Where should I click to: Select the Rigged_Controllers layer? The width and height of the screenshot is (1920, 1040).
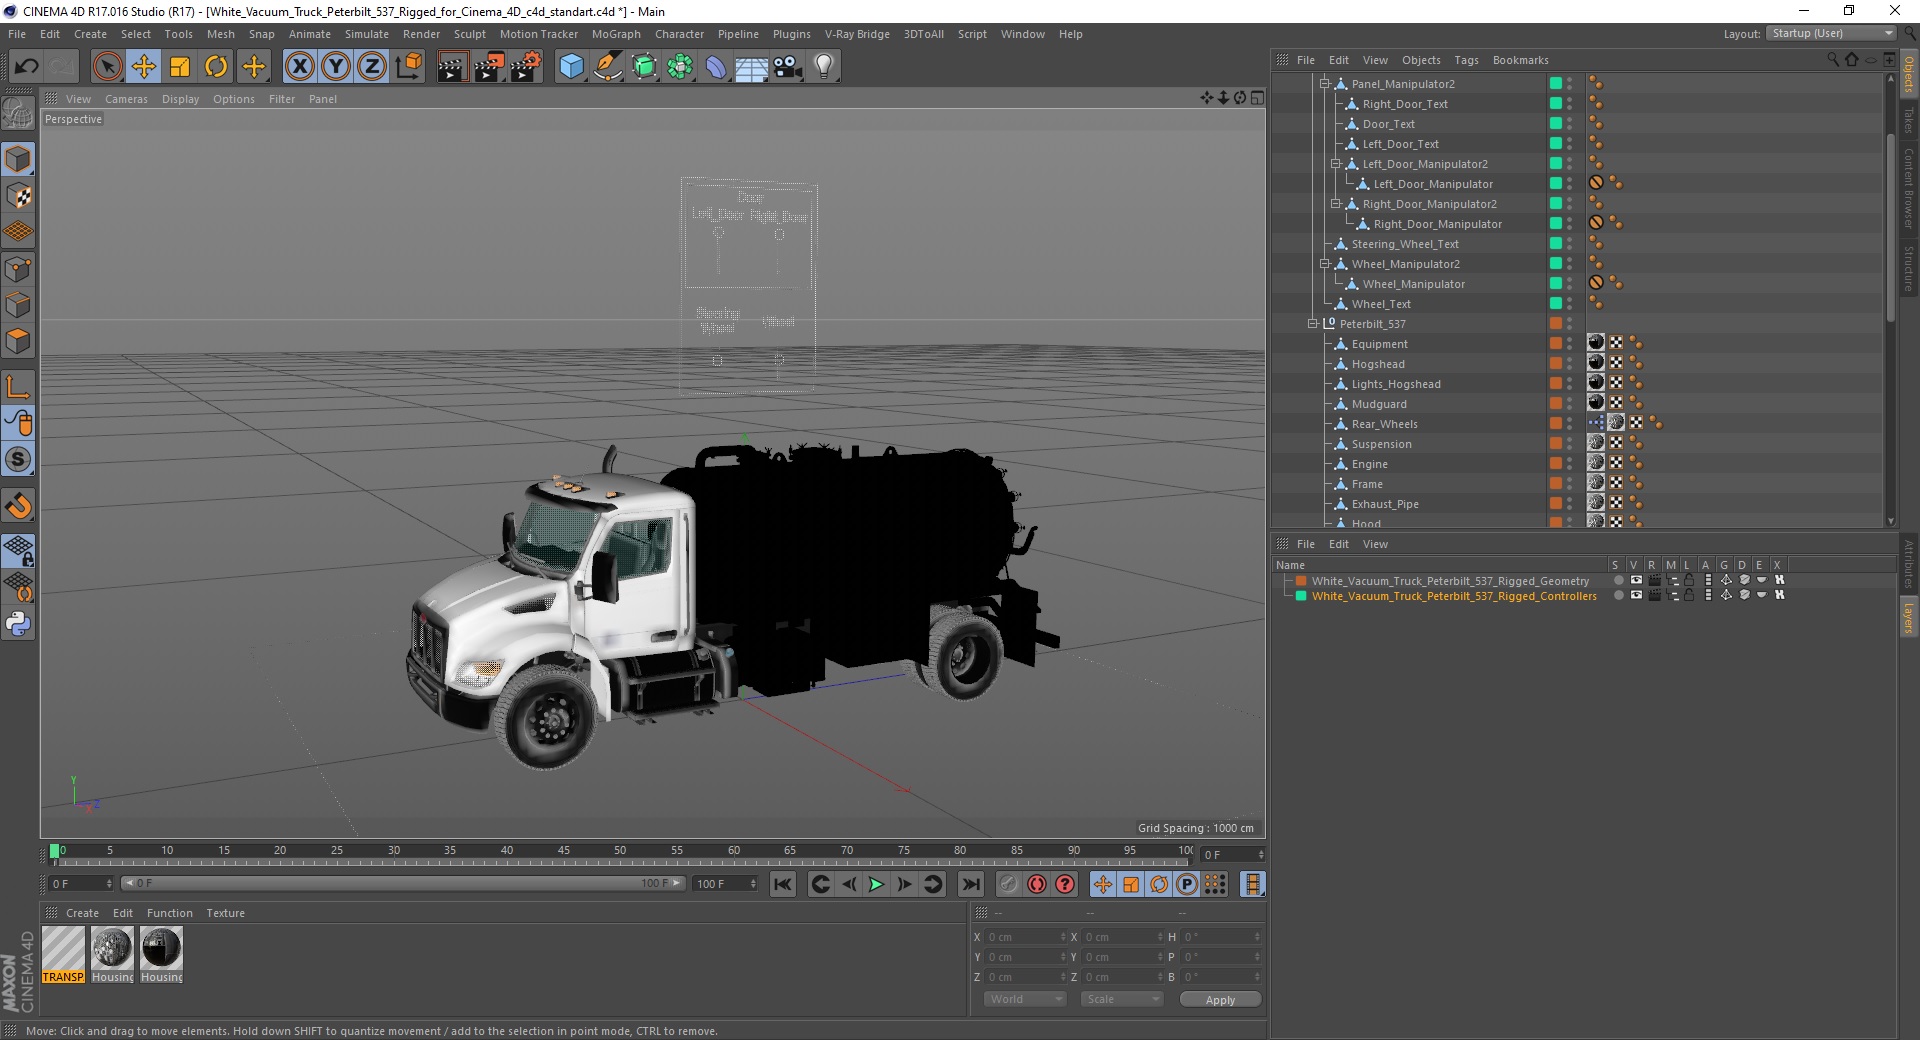(x=1454, y=596)
